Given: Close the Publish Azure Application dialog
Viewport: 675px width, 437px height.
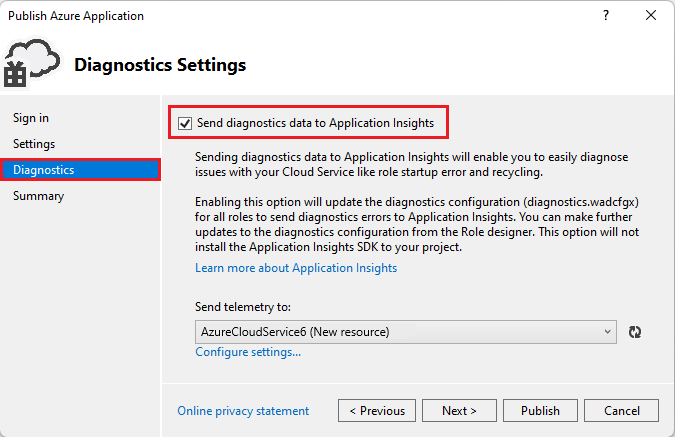Looking at the screenshot, I should (651, 16).
